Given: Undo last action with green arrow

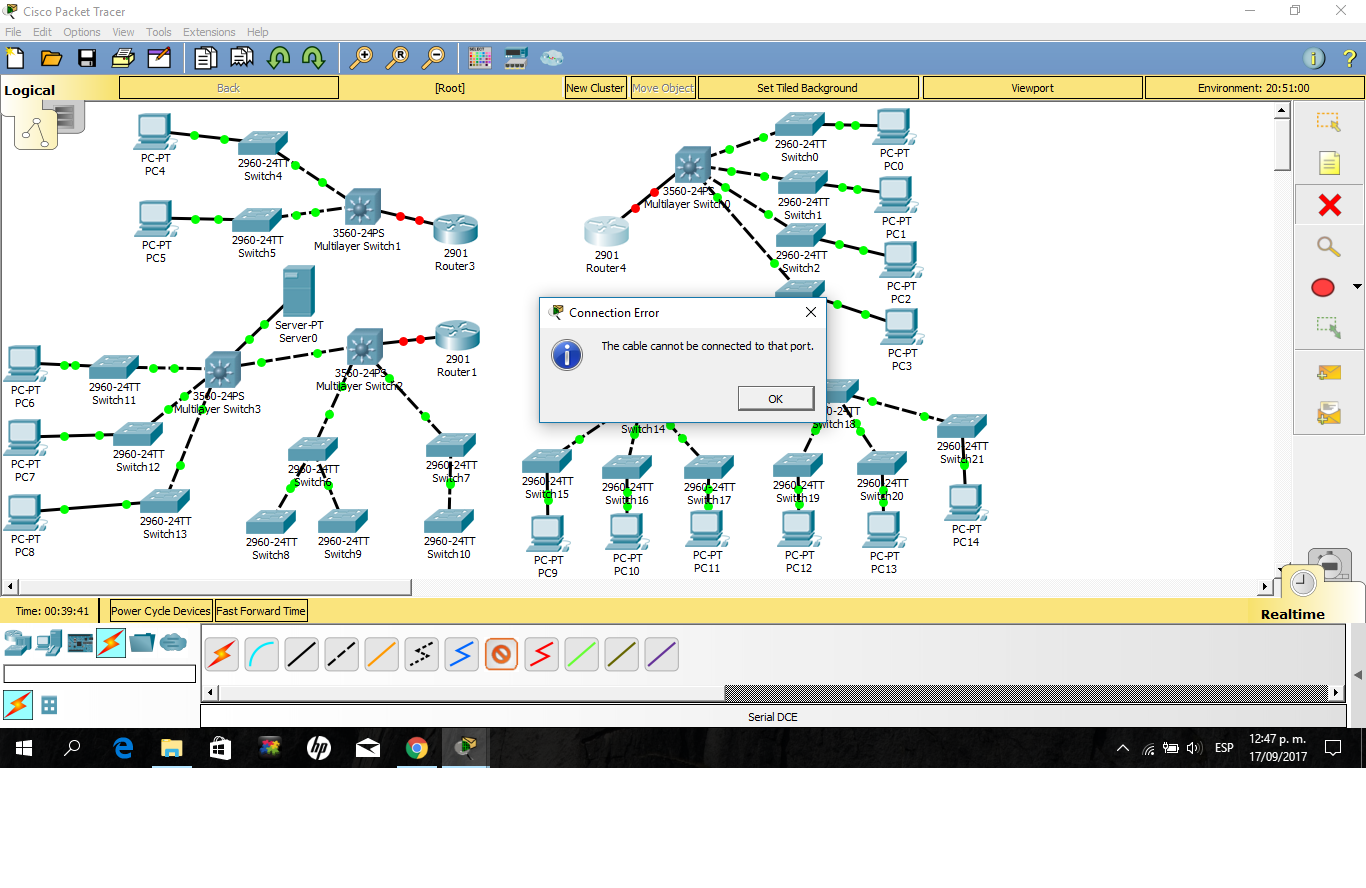Looking at the screenshot, I should 278,58.
